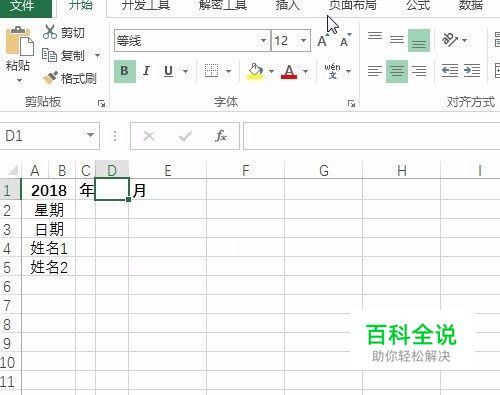Viewport: 500px width, 395px height.
Task: Open the clipboard group dialog launcher
Action: point(101,104)
